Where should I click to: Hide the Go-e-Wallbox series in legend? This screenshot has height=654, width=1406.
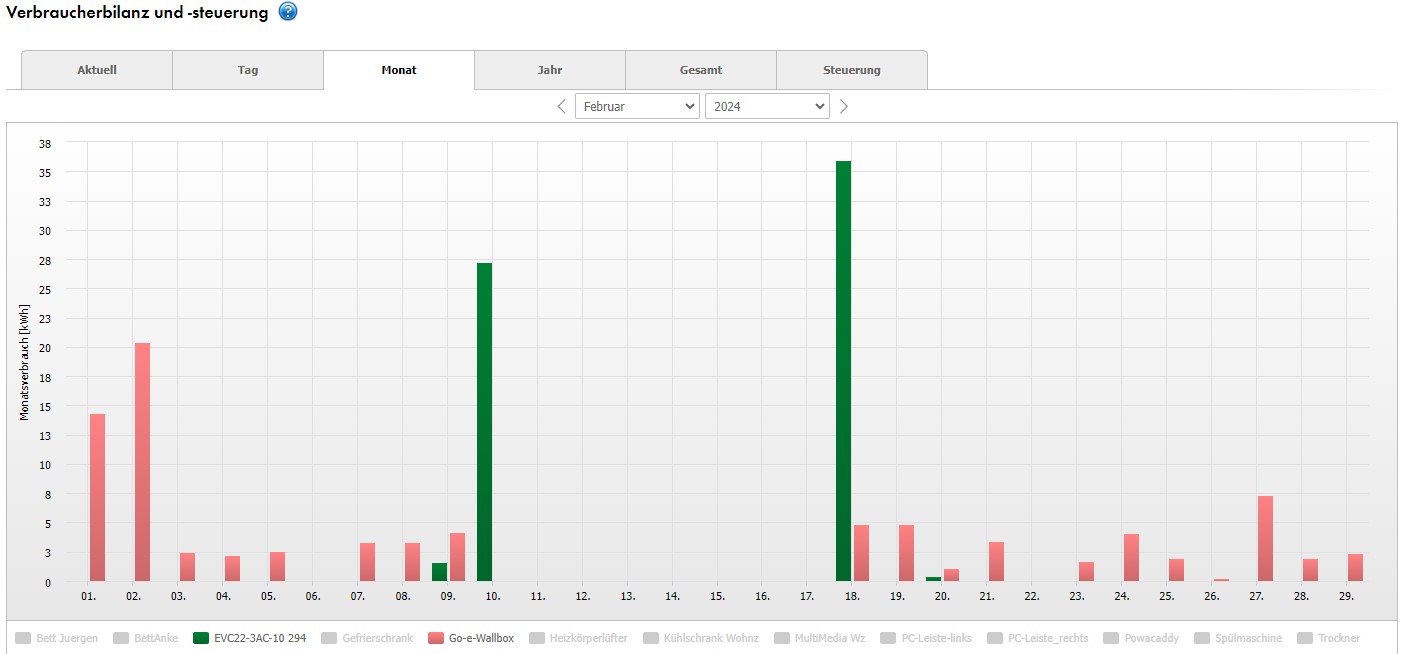[470, 638]
